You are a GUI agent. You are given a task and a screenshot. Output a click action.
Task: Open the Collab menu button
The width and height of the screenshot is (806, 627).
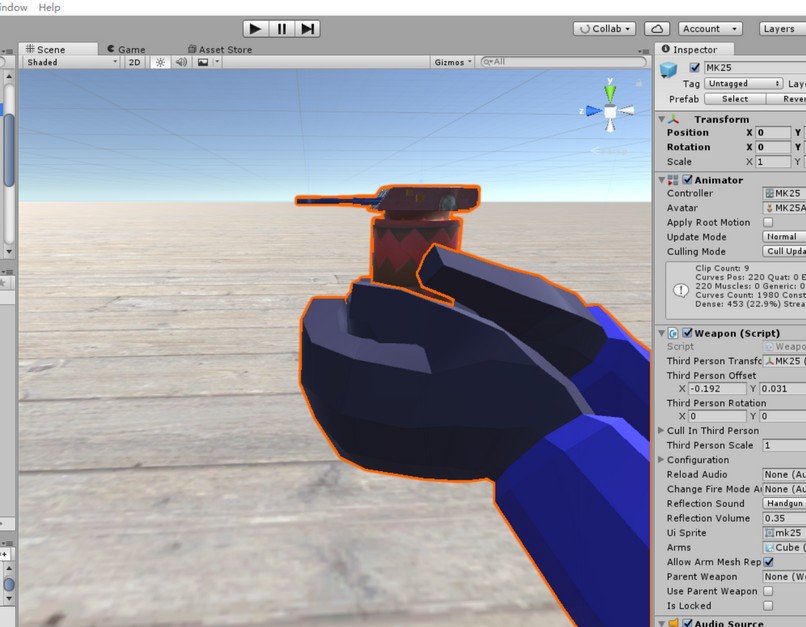(x=604, y=29)
